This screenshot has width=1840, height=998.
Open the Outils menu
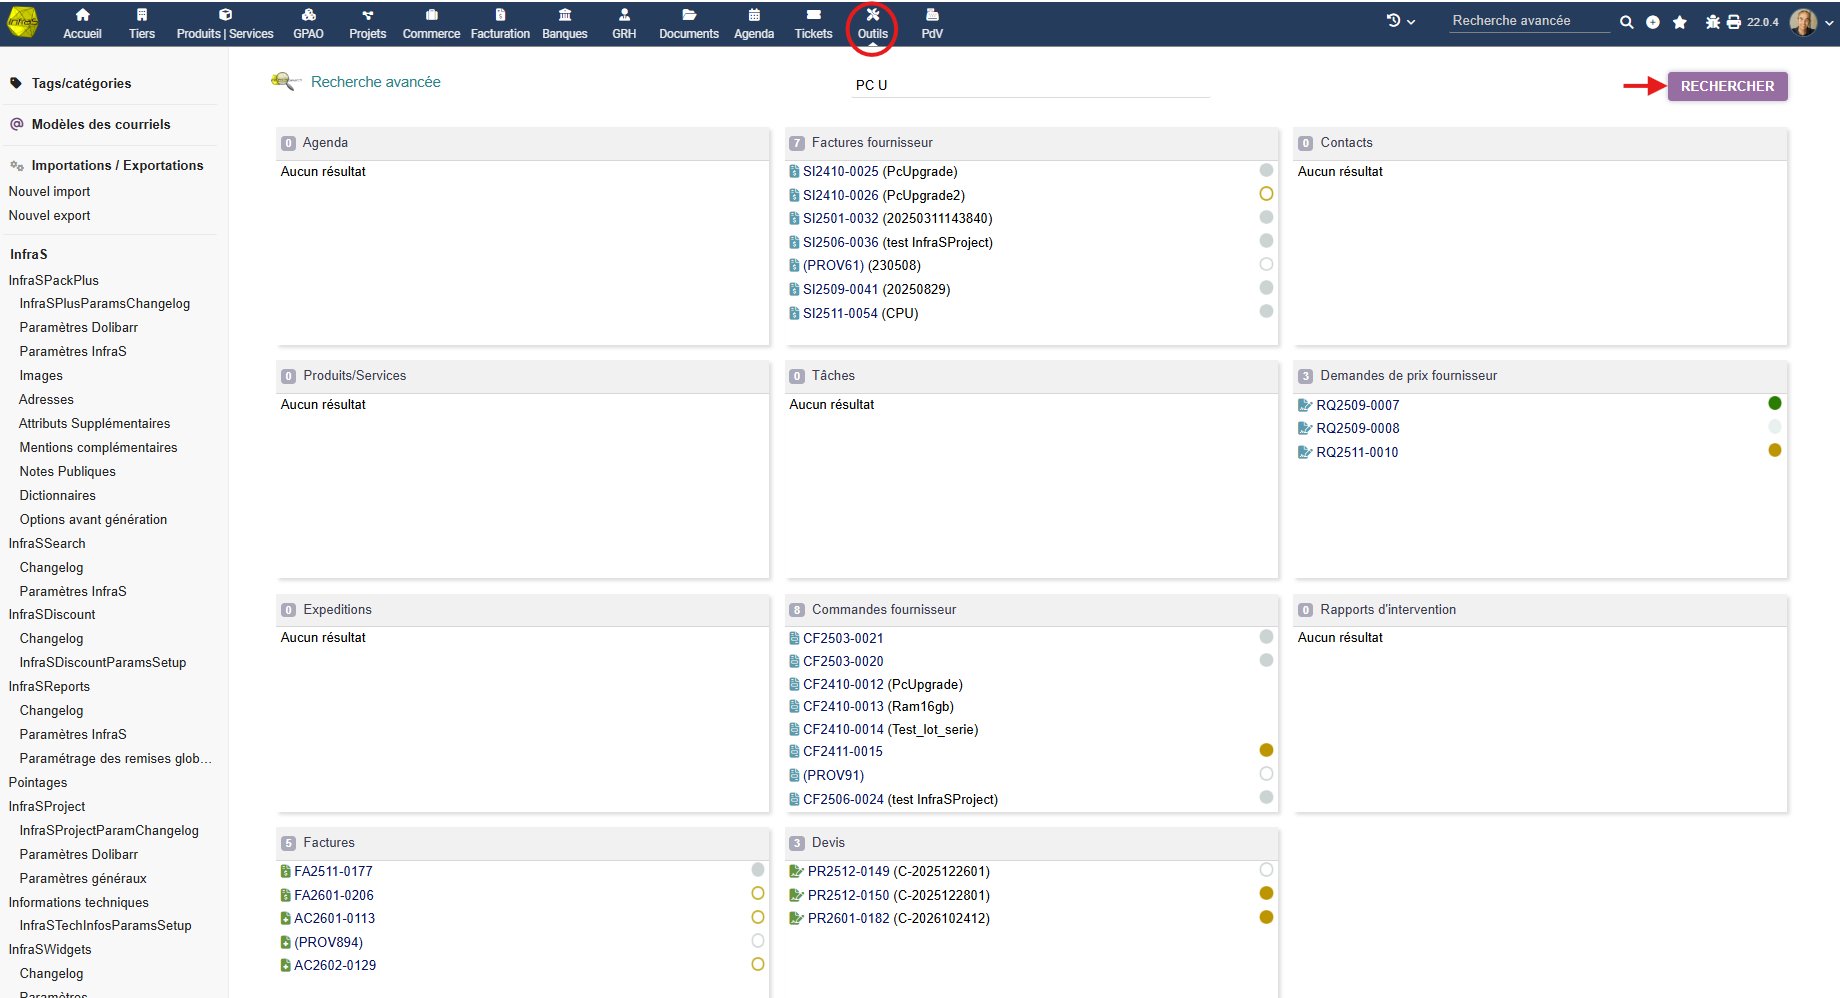(x=872, y=24)
